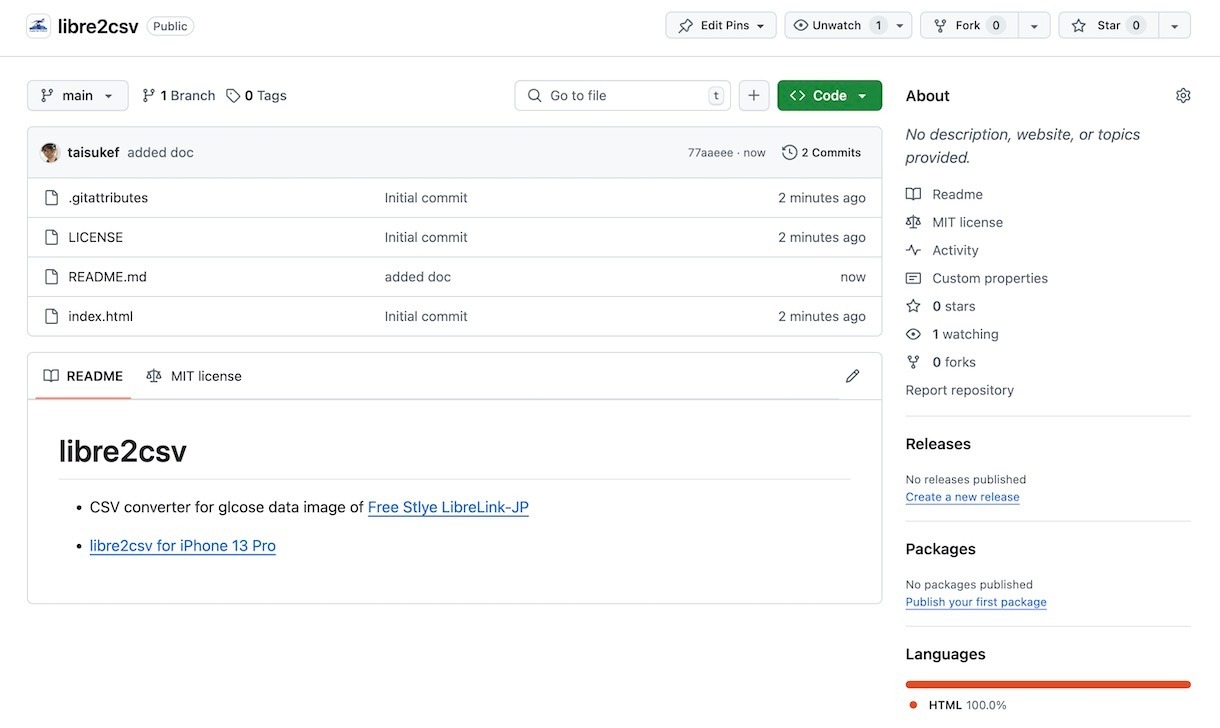Screen dimensions: 1220x728
Task: Click the fork icon beside 0 forks
Action: [913, 362]
